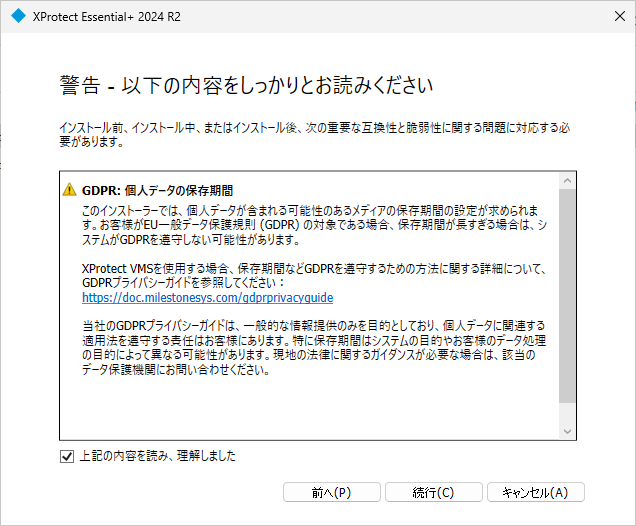Click the heading GDPR: 個人データの保存期間
Image resolution: width=636 pixels, height=526 pixels.
157,190
